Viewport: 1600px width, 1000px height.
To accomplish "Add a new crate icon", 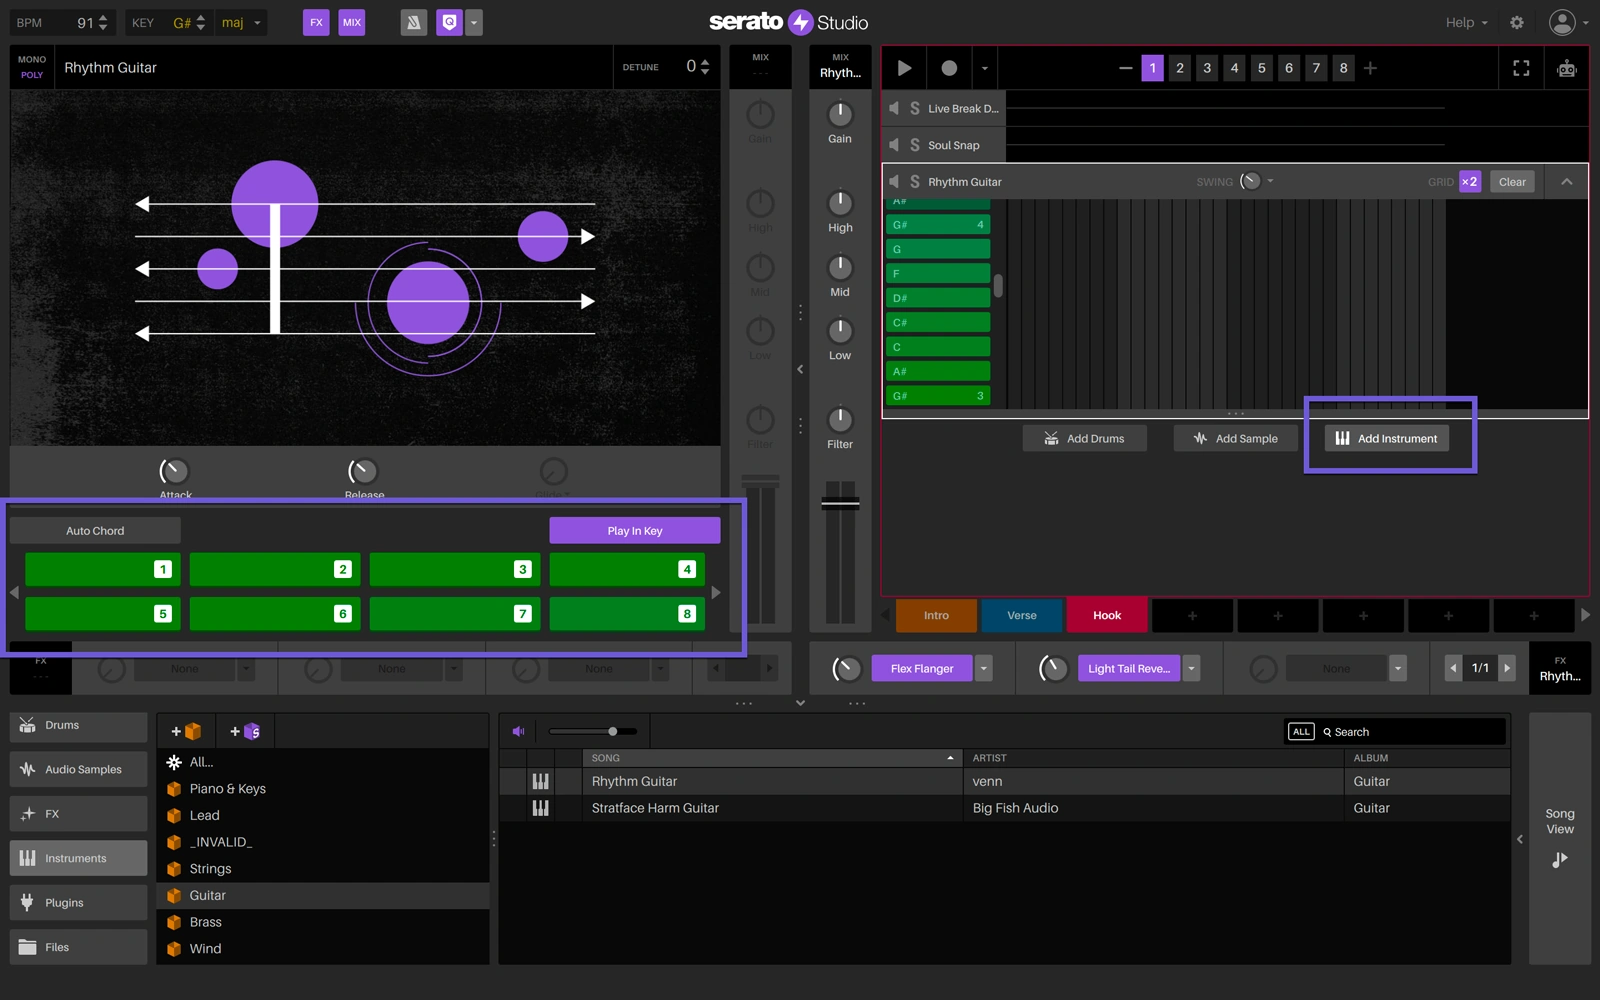I will [x=186, y=731].
